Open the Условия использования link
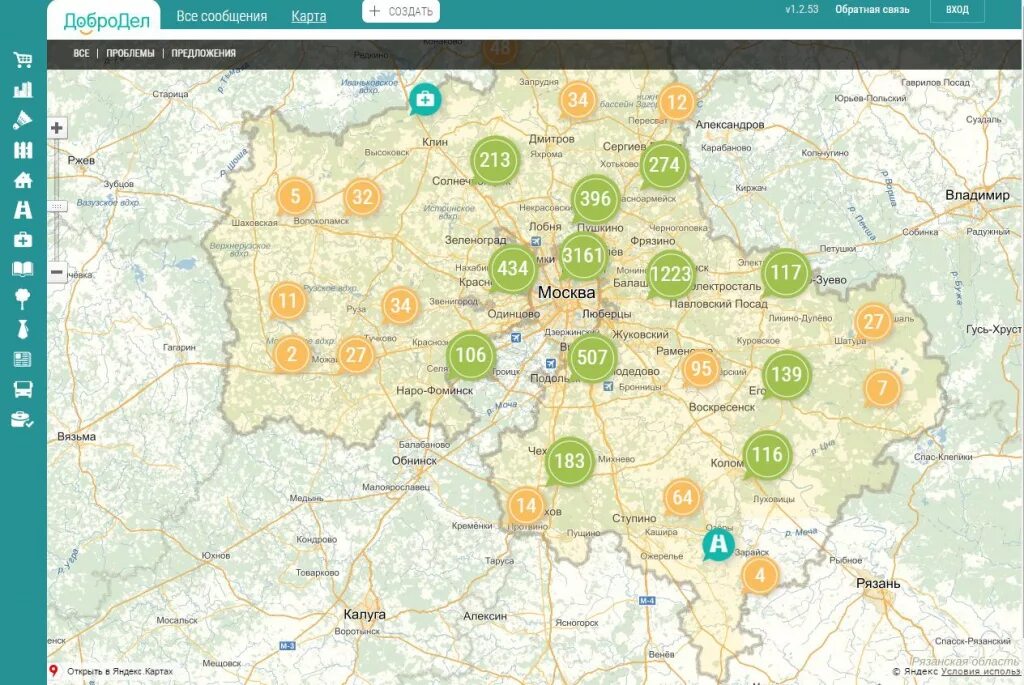The image size is (1024, 685). (982, 671)
